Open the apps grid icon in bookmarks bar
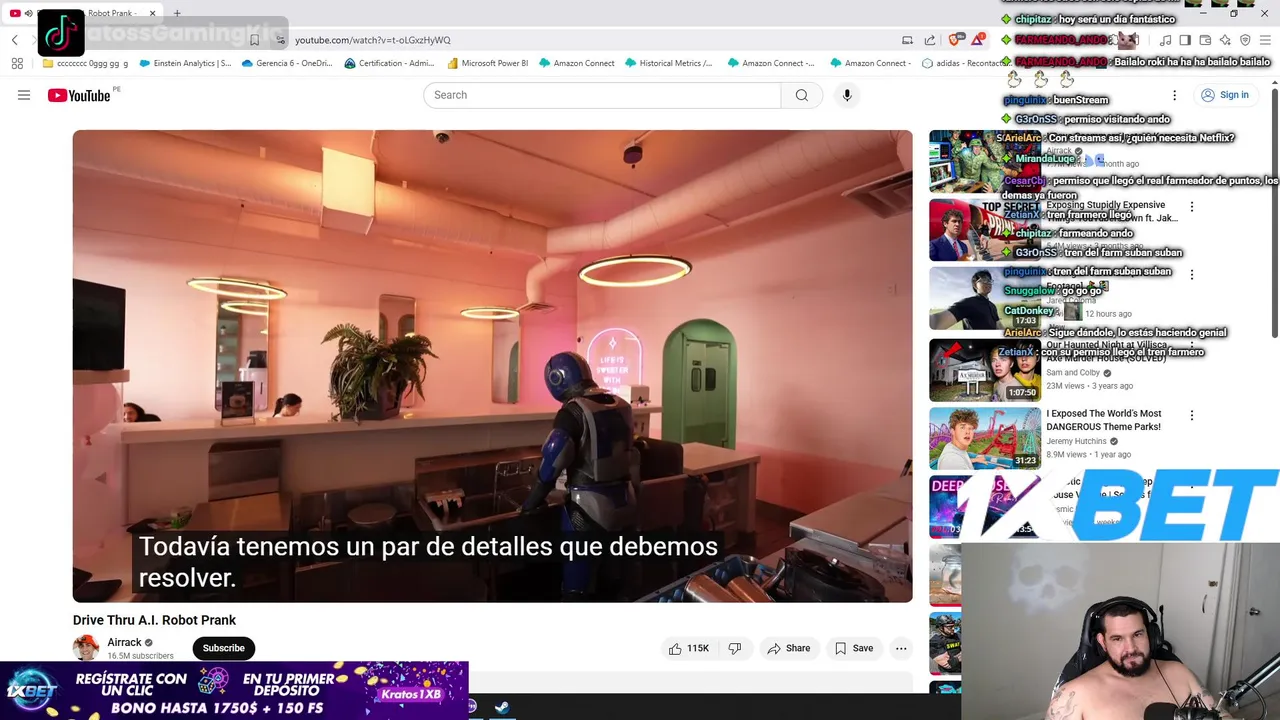 tap(17, 63)
